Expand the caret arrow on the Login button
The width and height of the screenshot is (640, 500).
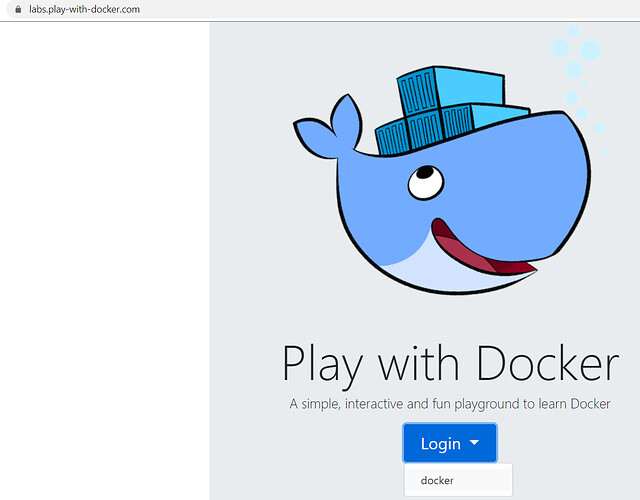[475, 443]
